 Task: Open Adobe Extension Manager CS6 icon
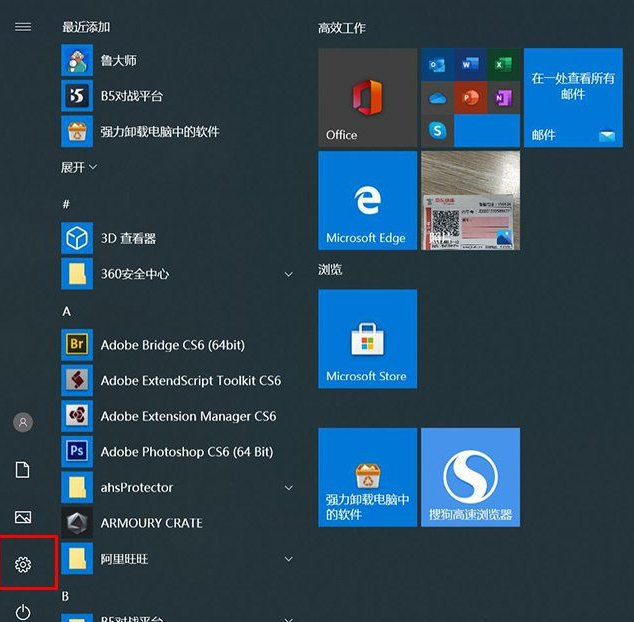coord(77,416)
